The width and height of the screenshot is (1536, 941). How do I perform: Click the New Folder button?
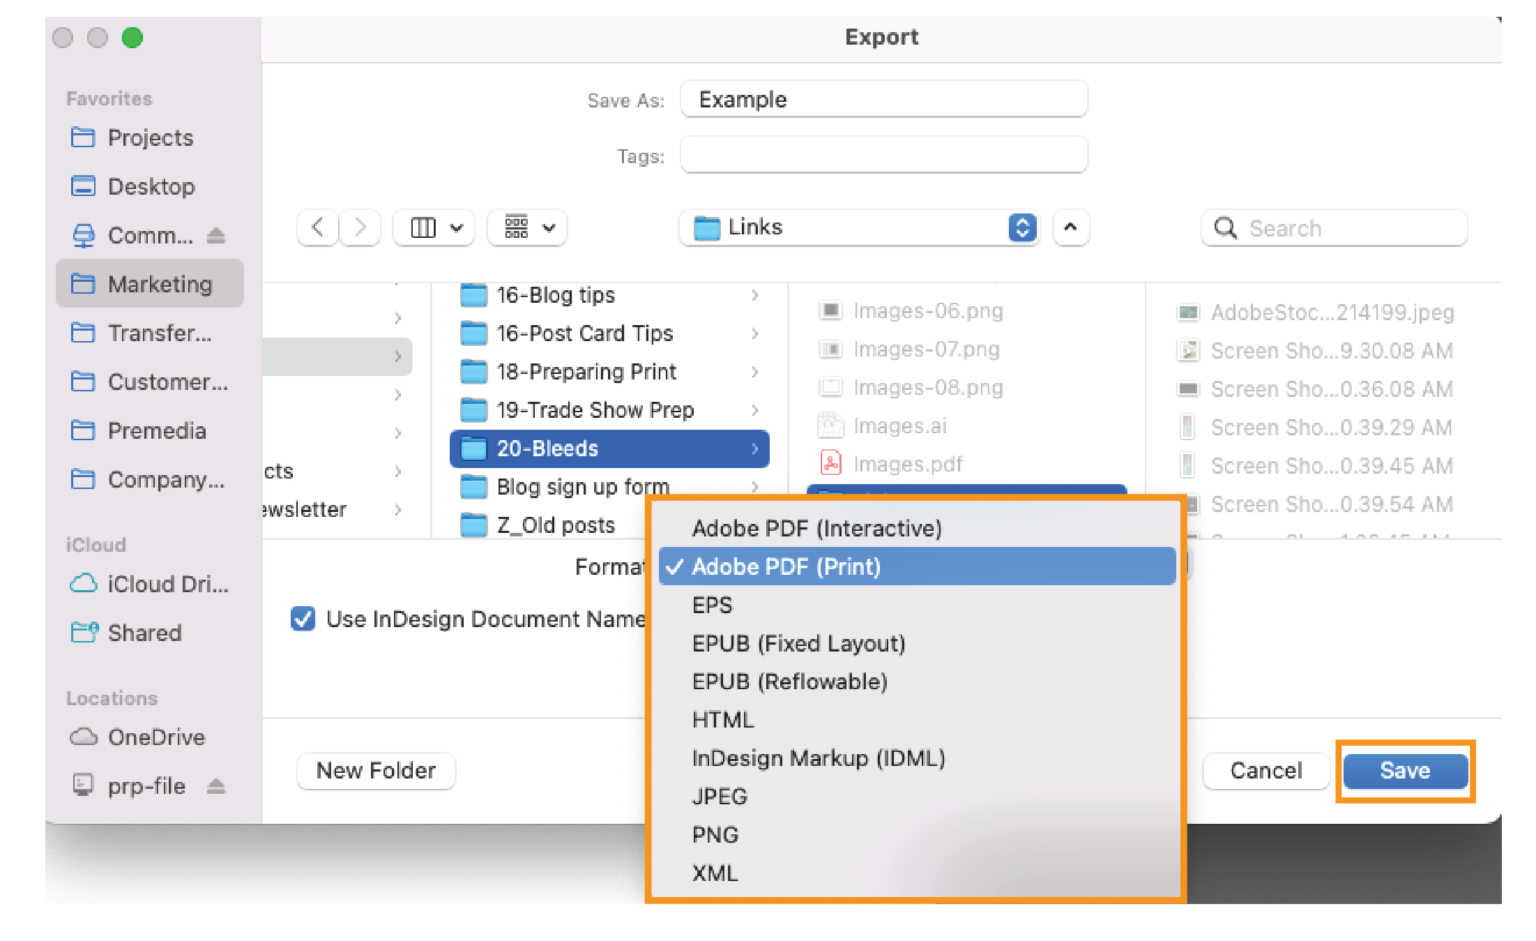click(x=376, y=770)
